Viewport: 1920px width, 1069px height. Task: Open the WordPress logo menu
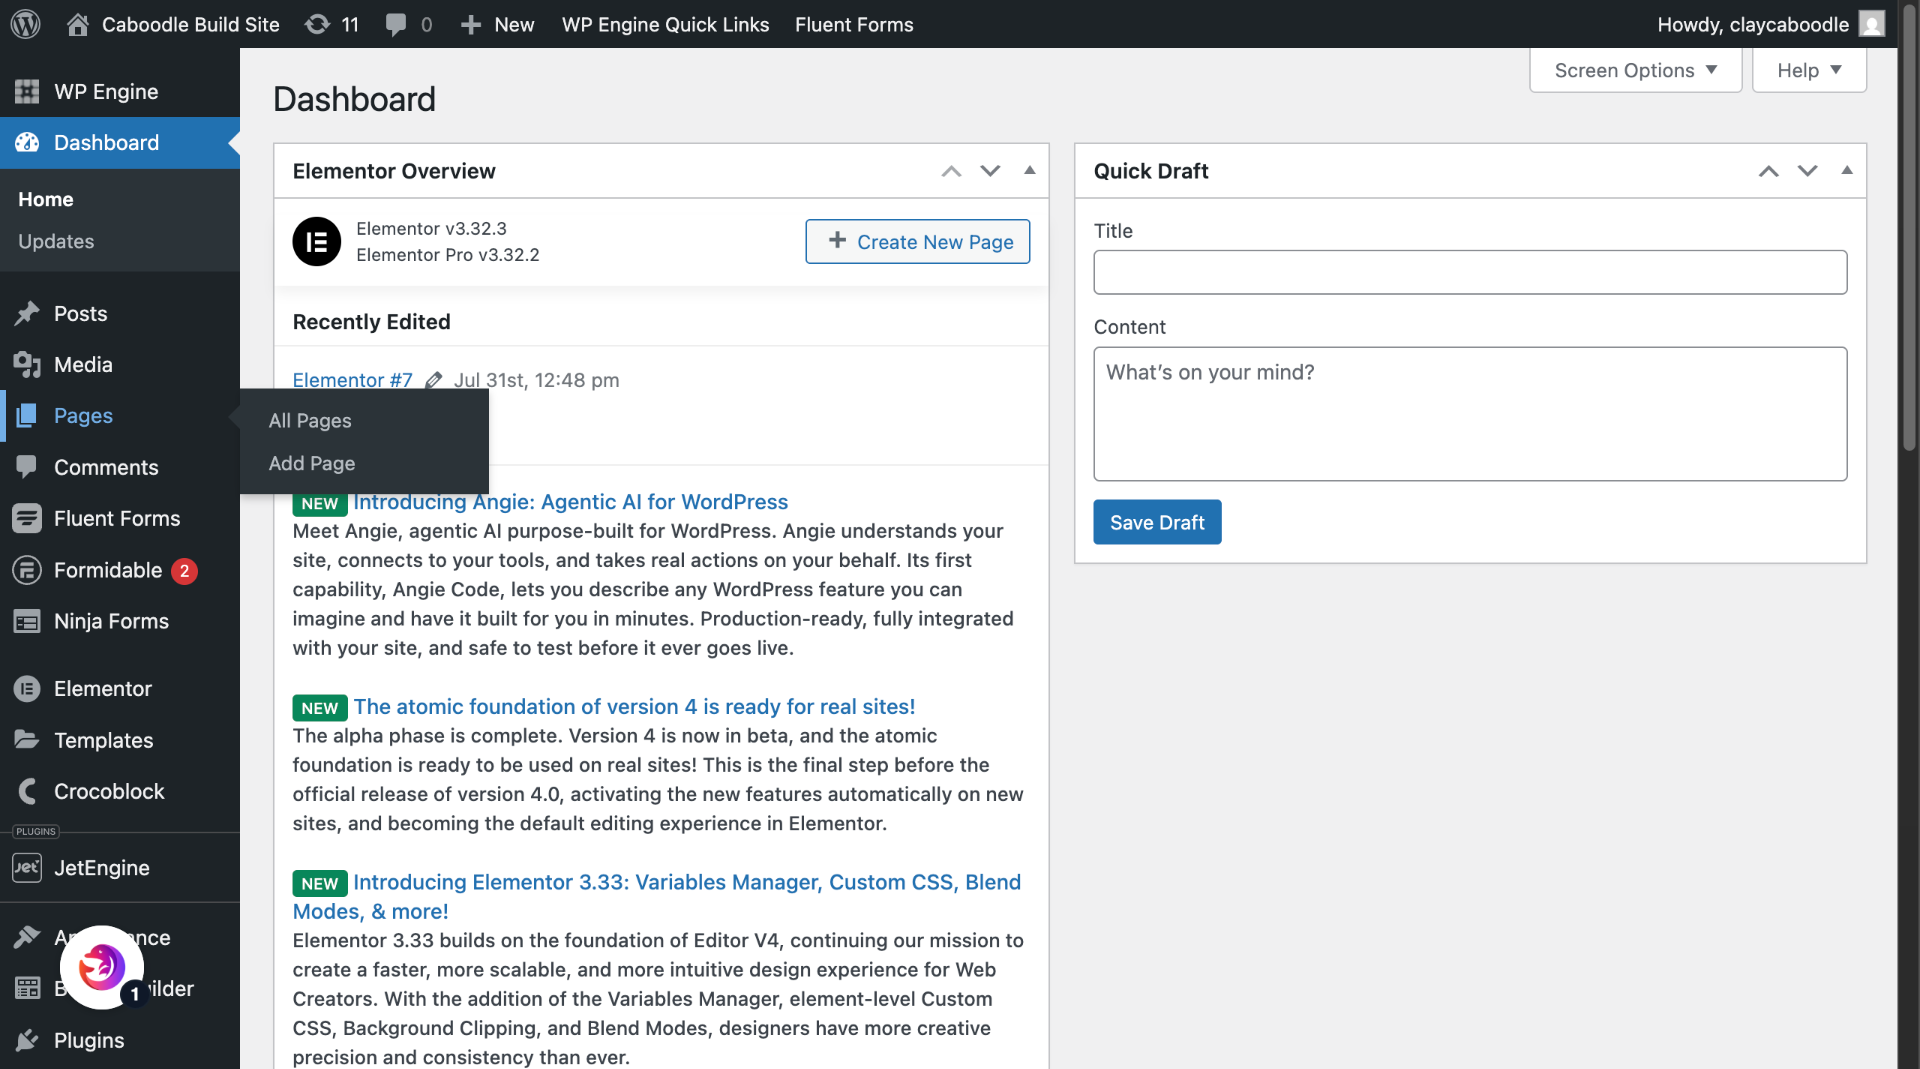25,24
